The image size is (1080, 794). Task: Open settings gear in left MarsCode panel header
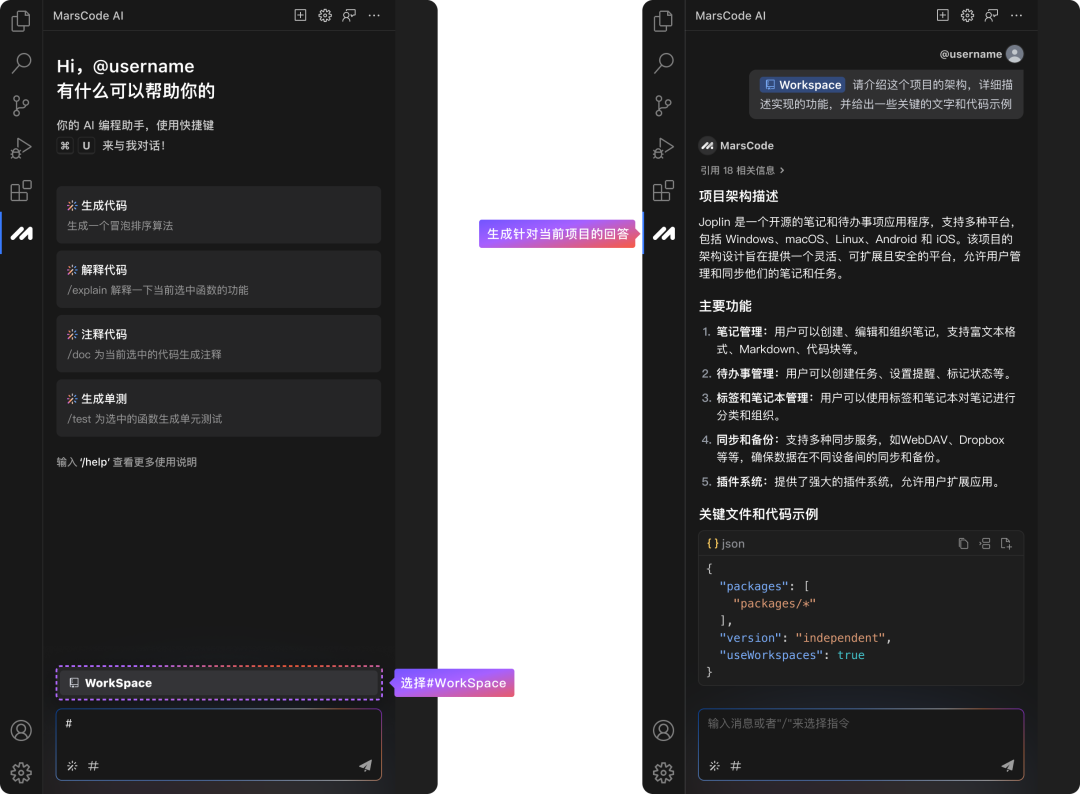[x=325, y=15]
